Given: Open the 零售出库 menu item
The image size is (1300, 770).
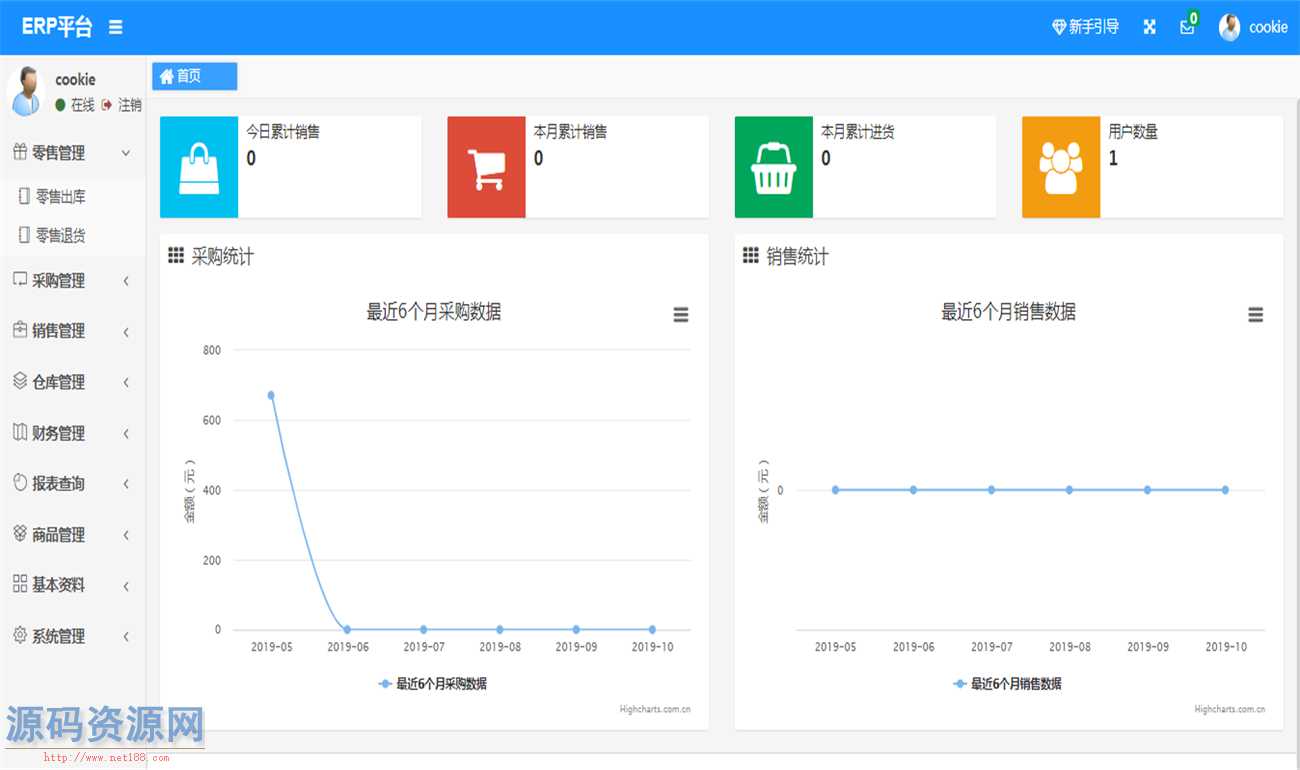Looking at the screenshot, I should [x=60, y=197].
